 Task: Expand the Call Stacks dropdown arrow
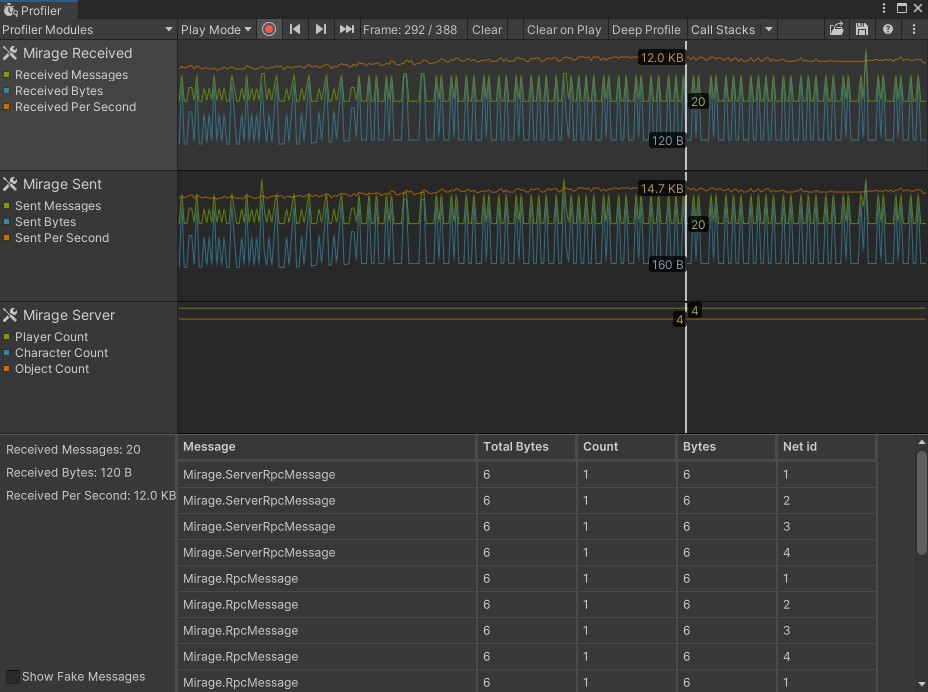tap(769, 30)
